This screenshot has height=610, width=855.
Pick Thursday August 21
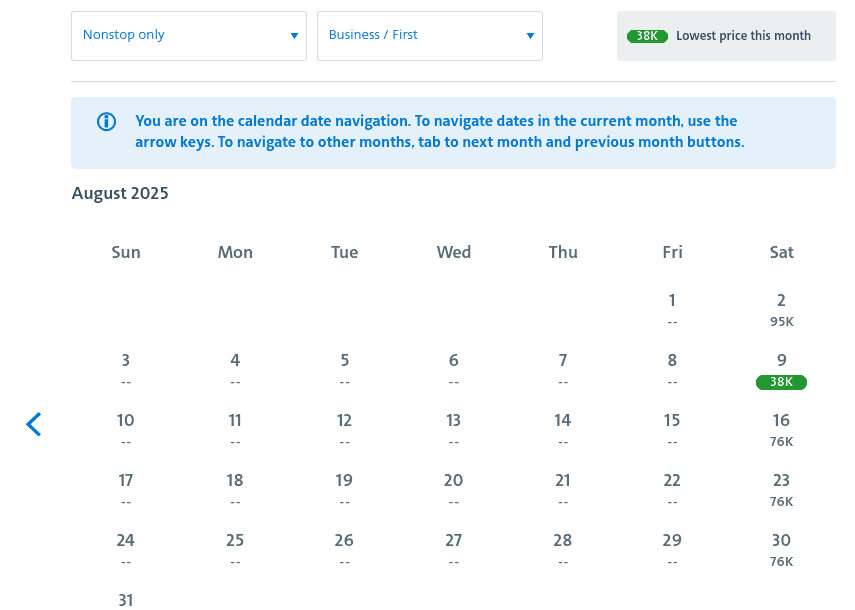click(x=563, y=489)
